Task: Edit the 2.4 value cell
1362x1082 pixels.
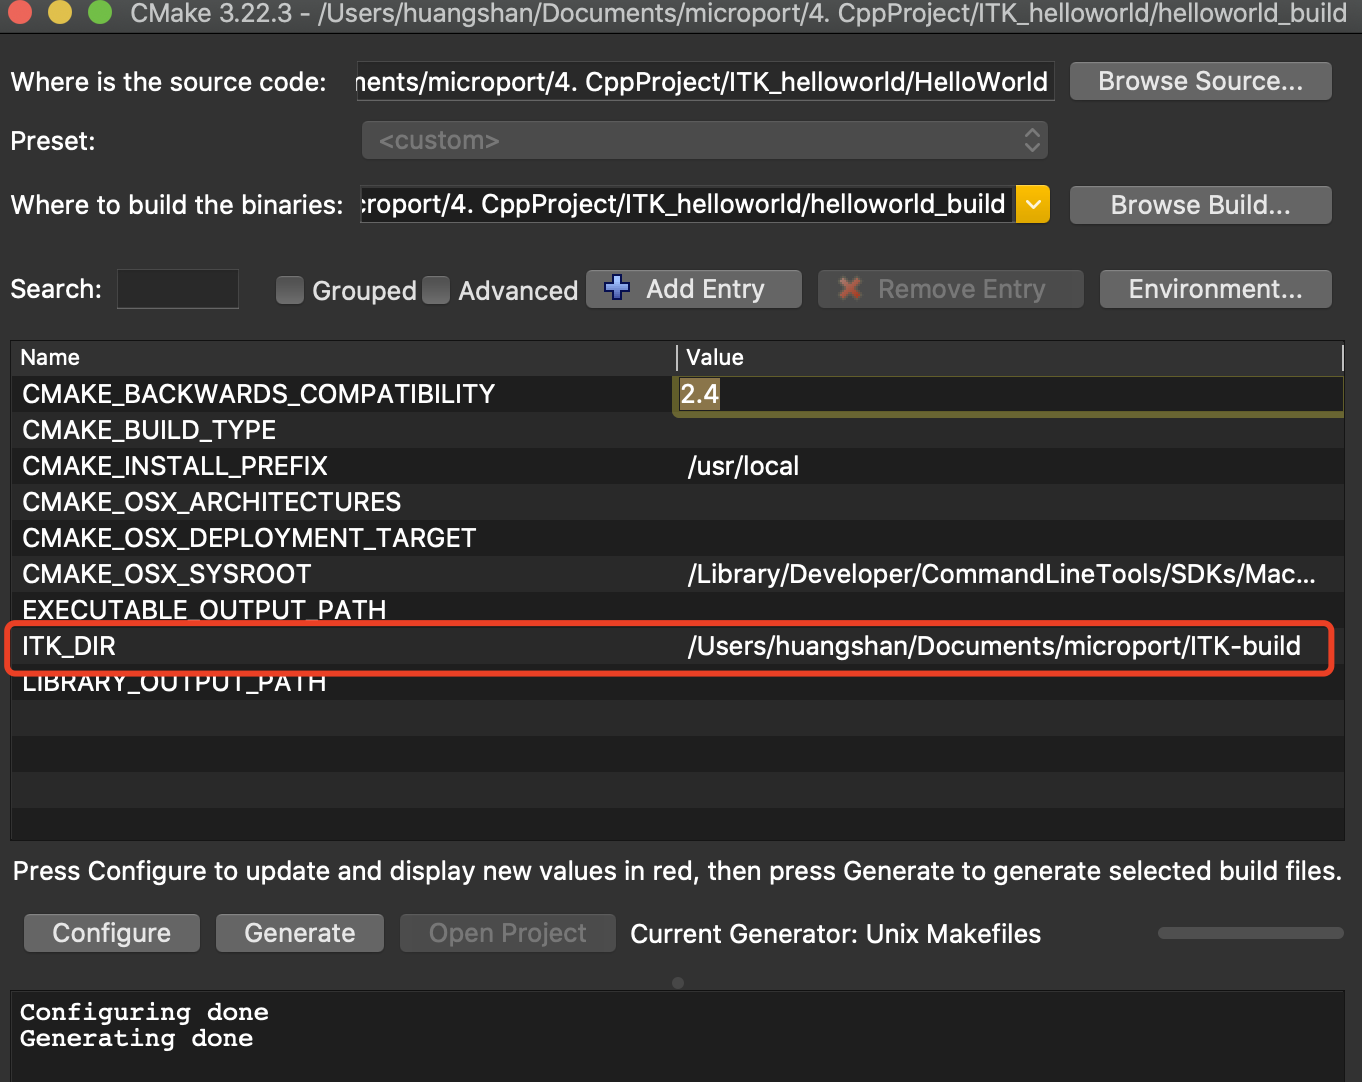Action: click(1009, 394)
